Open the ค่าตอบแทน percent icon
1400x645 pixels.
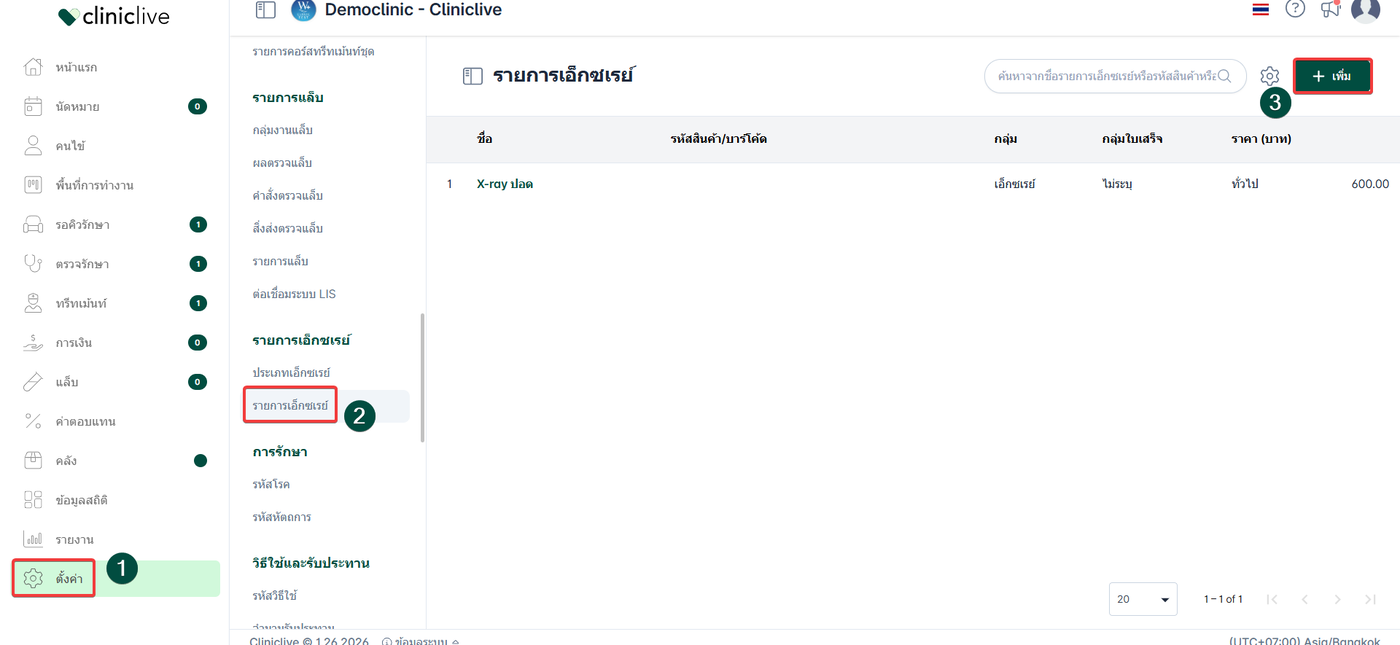click(33, 421)
